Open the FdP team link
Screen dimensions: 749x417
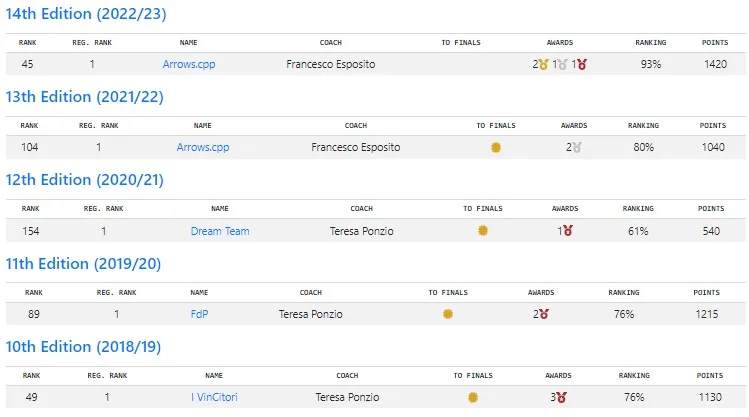199,314
